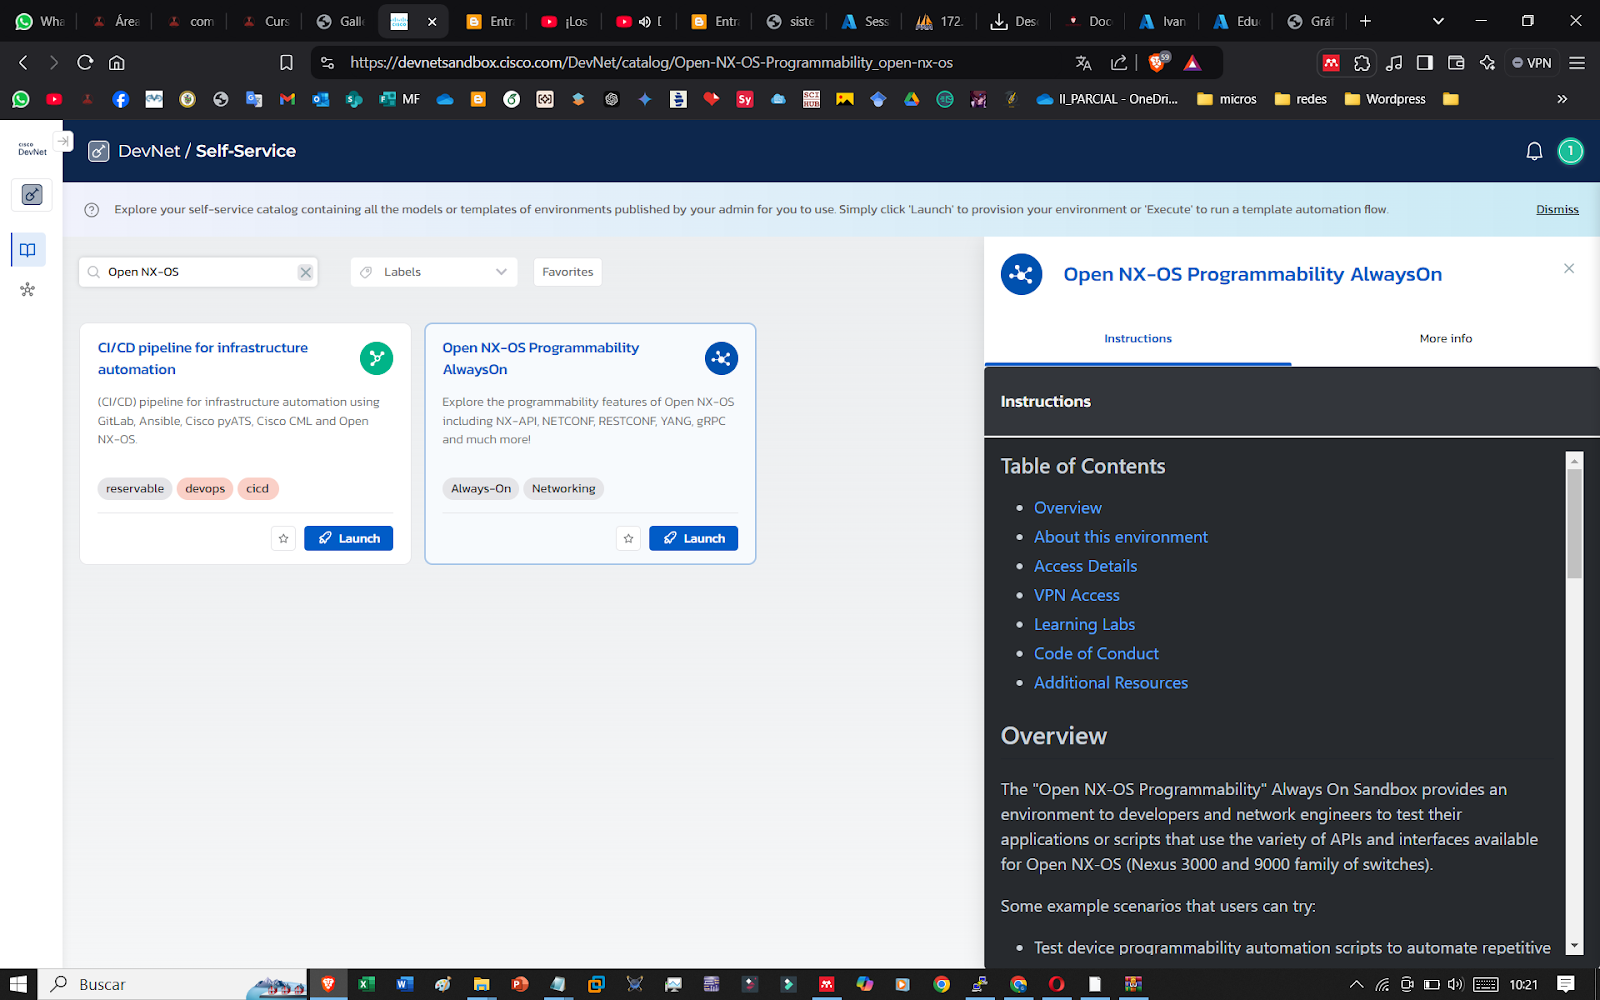
Task: Close the details side panel
Action: [x=1569, y=268]
